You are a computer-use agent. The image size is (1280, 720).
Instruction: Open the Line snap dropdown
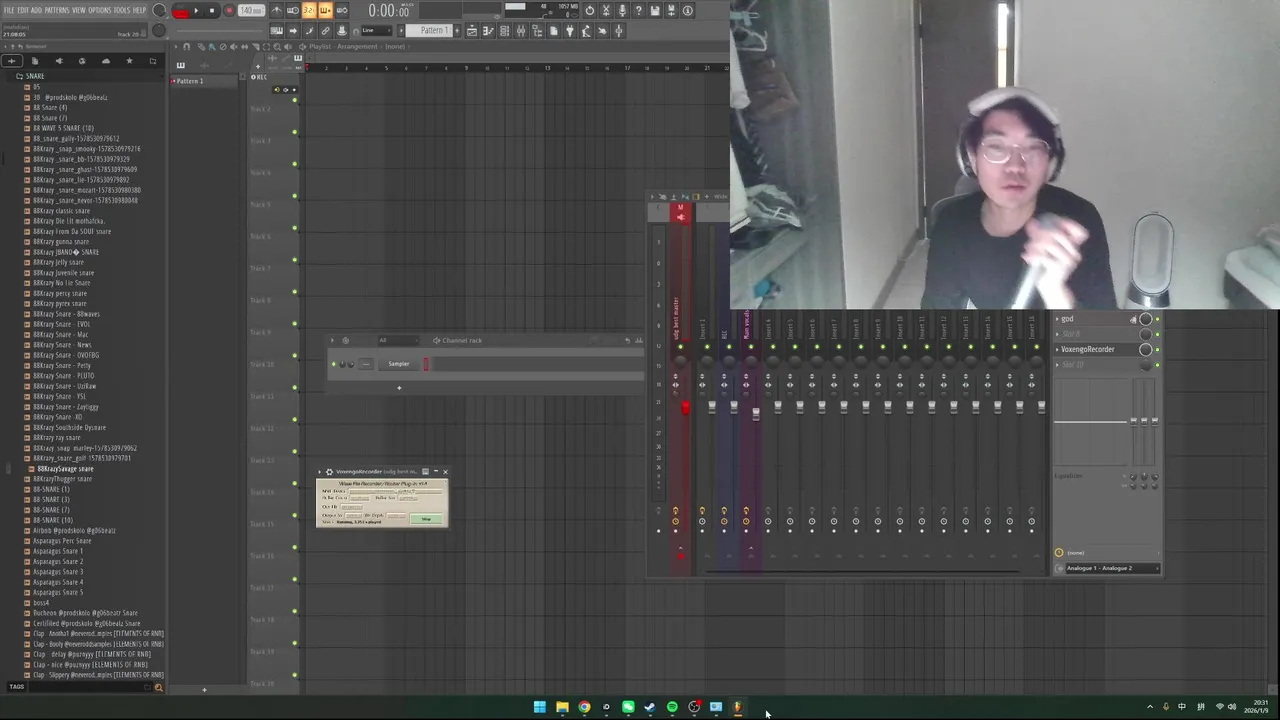pos(377,30)
